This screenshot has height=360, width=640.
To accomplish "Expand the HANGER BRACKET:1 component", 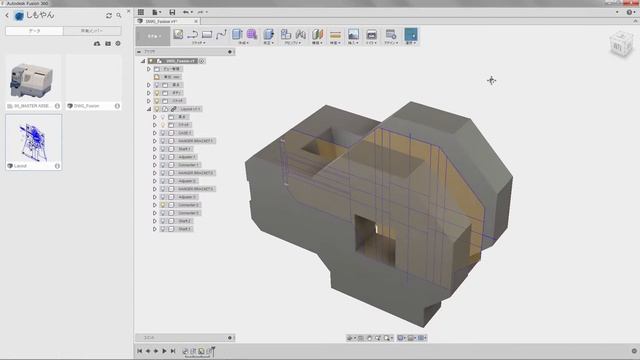I will (x=155, y=141).
